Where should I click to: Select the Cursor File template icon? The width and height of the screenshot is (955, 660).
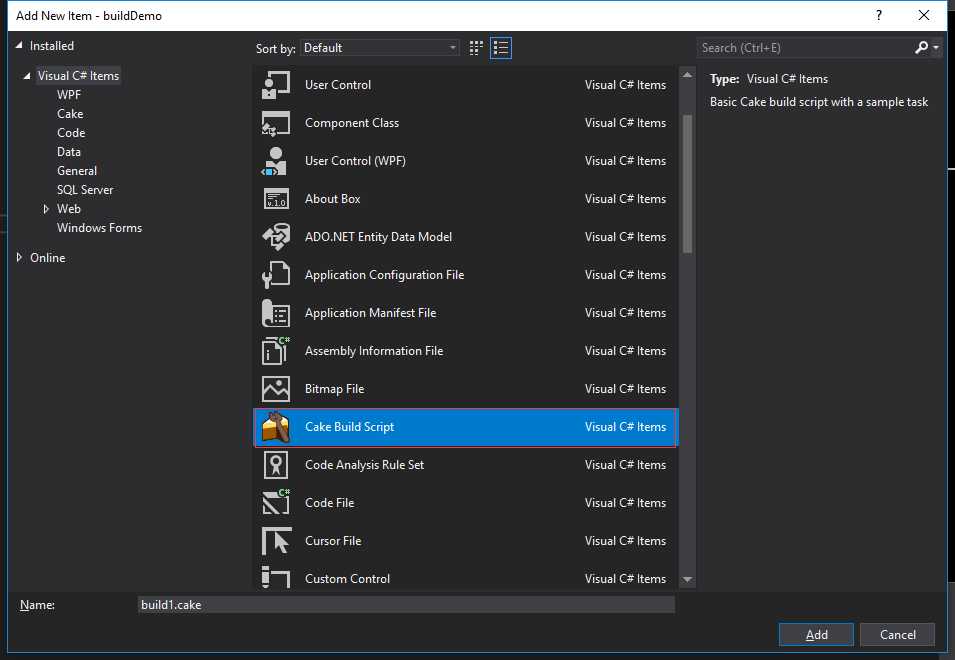pos(277,541)
